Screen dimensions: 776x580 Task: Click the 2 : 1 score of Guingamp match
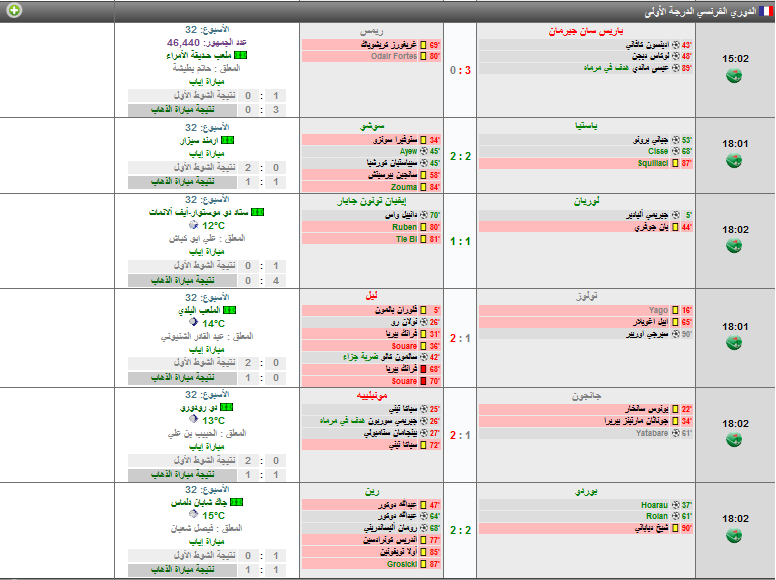(460, 435)
